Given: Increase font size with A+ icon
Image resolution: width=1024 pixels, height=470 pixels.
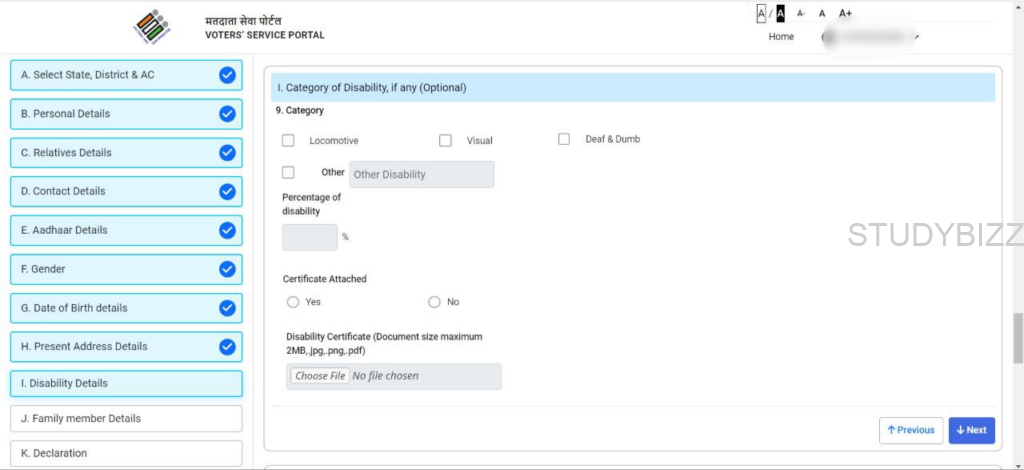Looking at the screenshot, I should 845,13.
